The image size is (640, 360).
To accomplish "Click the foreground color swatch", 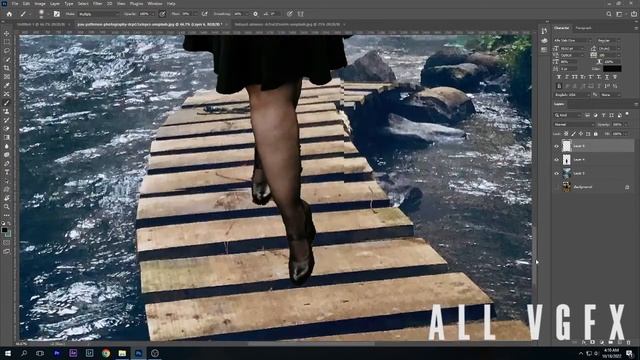I will click(4, 230).
